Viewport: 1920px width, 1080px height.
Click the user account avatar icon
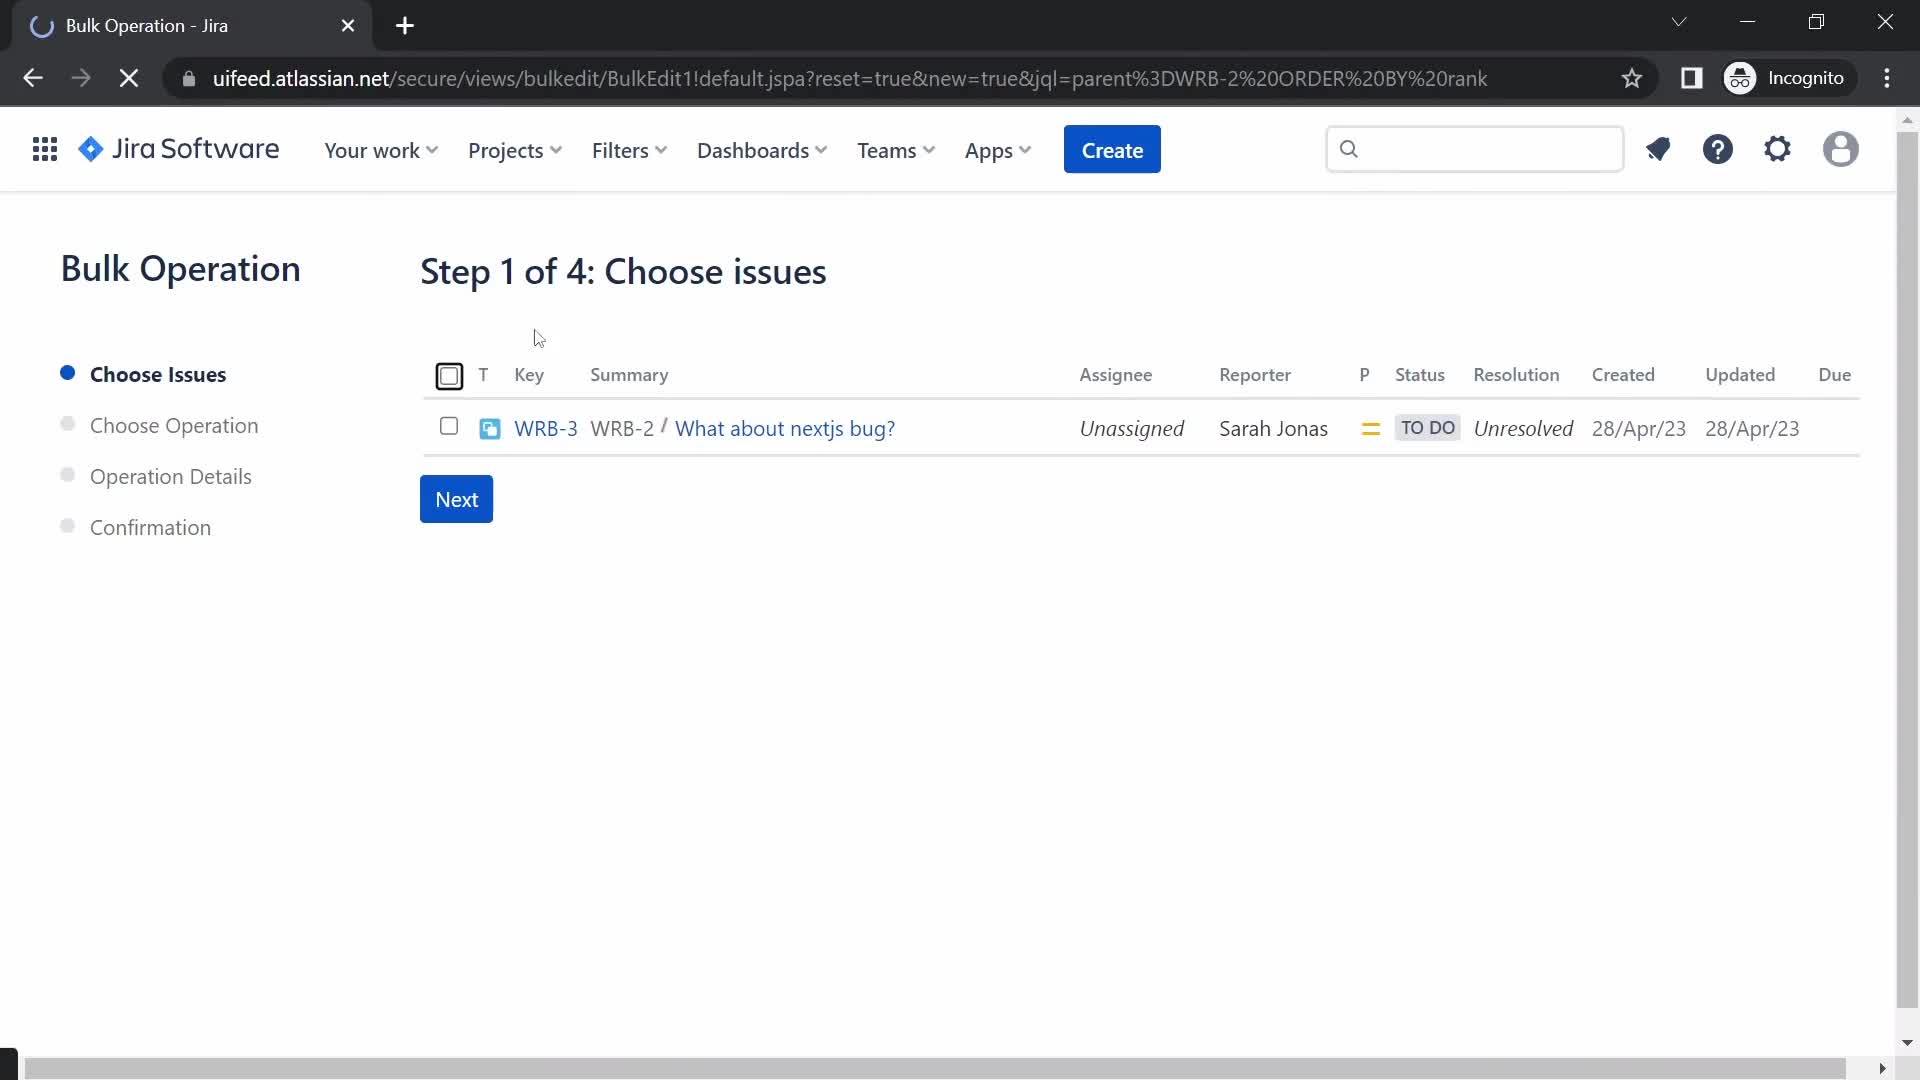click(1841, 149)
